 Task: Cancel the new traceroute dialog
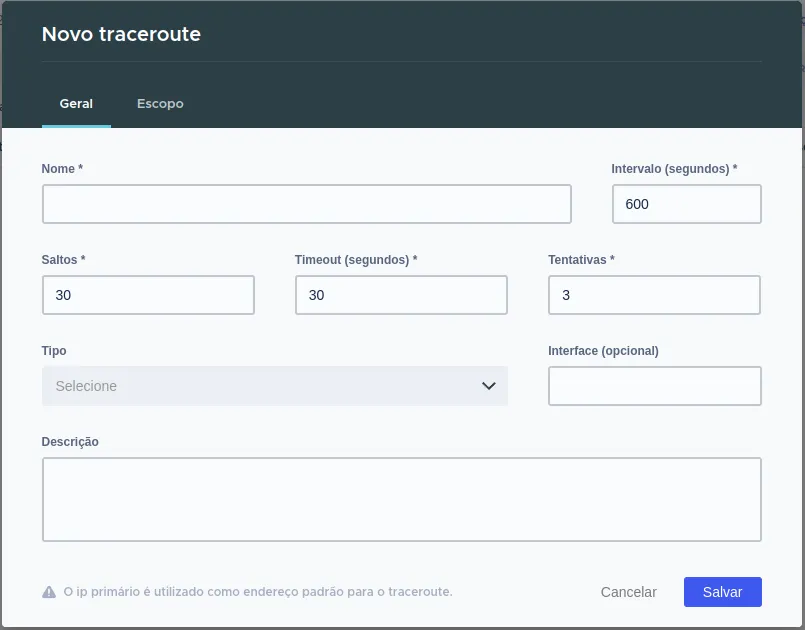pyautogui.click(x=628, y=592)
